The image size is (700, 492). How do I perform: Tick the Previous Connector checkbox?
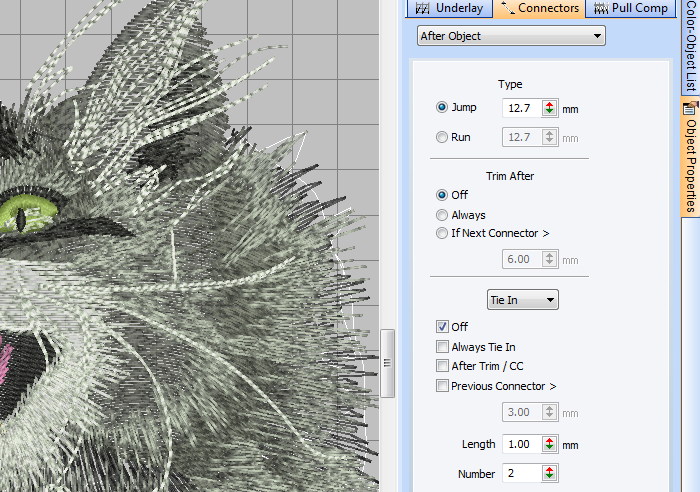442,386
